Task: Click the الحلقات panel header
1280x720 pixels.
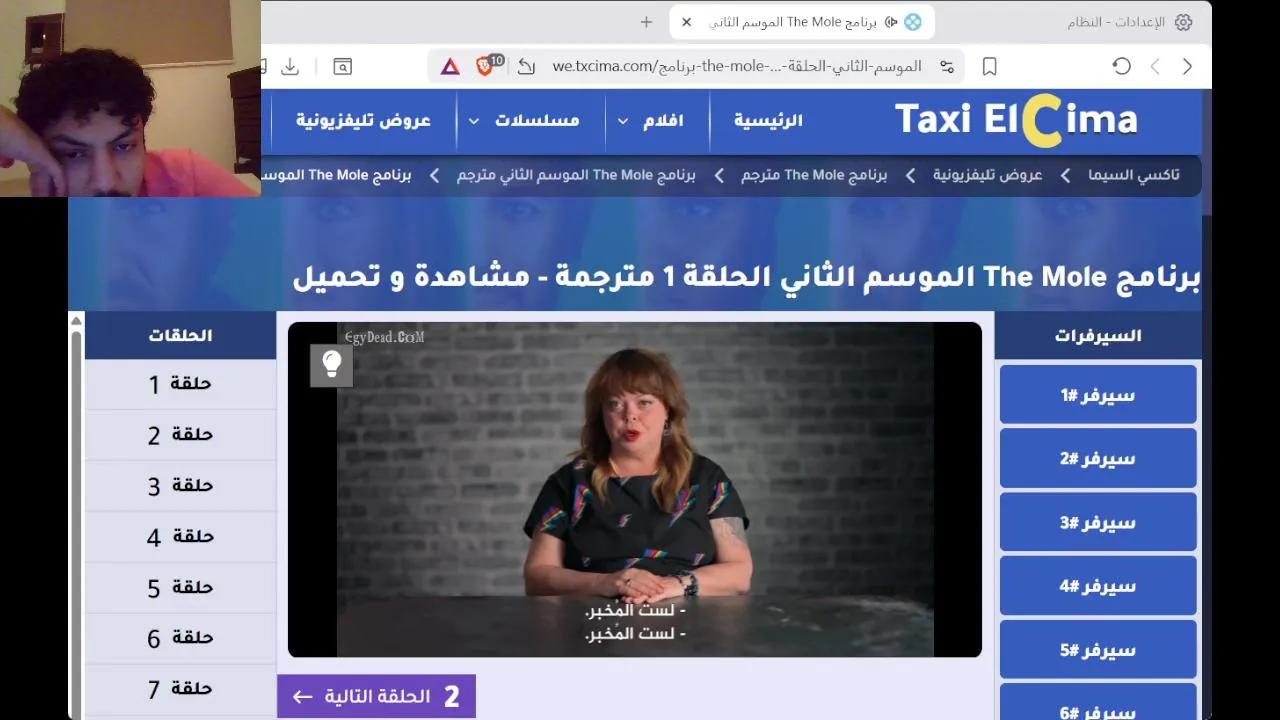Action: (180, 335)
